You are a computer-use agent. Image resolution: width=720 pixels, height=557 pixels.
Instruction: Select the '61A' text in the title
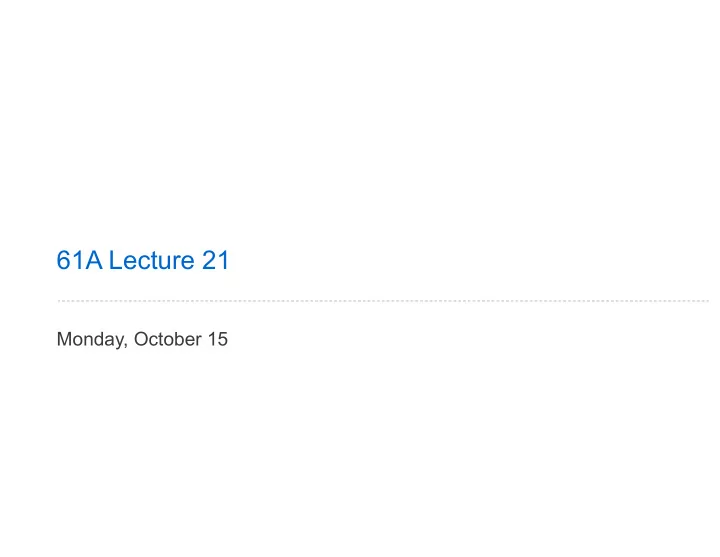point(79,260)
